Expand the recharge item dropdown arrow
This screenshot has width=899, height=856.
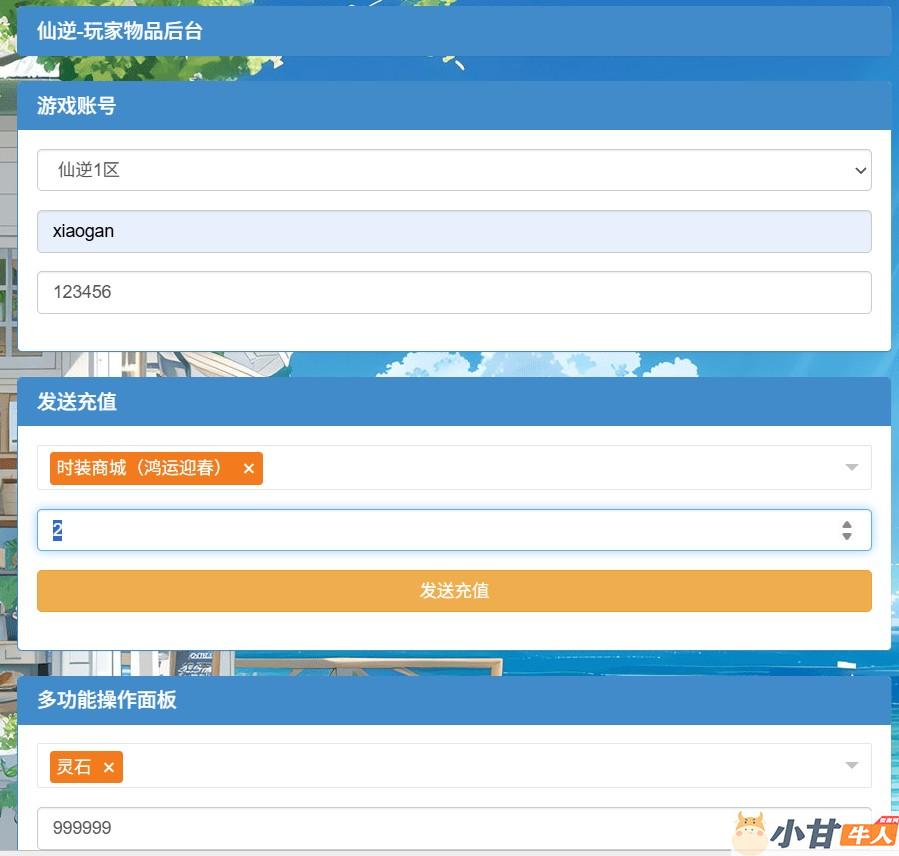coord(851,467)
